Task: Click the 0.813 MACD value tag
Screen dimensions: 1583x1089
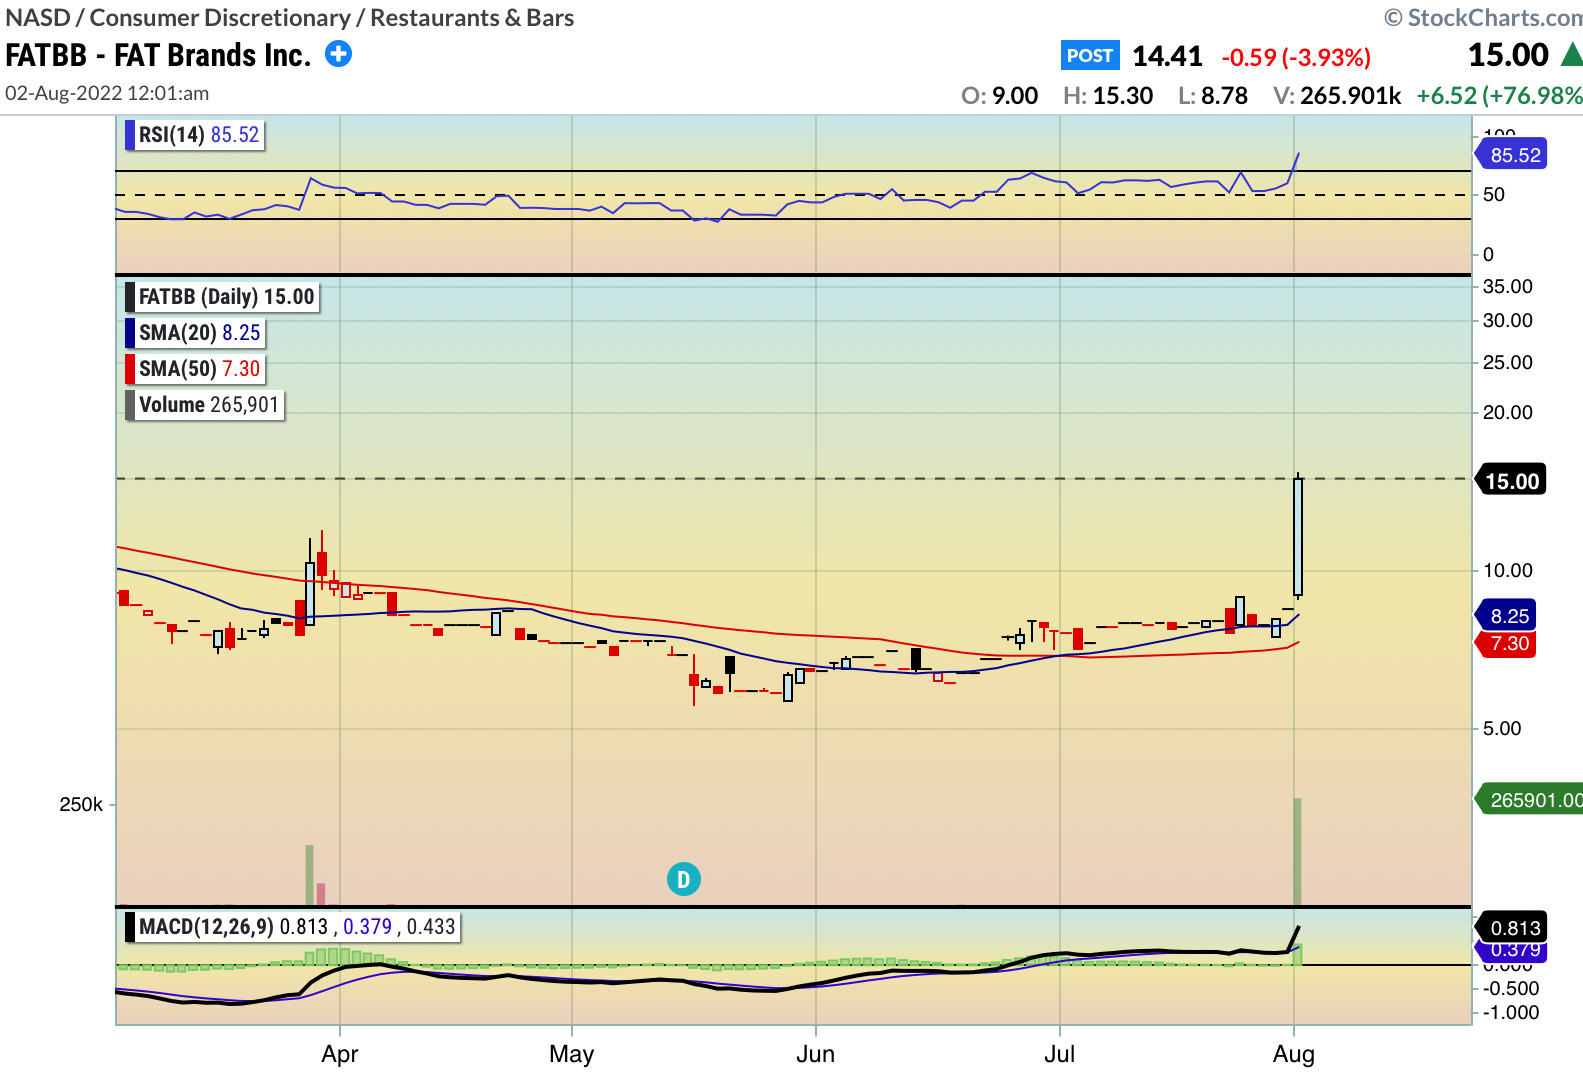Action: coord(1512,927)
